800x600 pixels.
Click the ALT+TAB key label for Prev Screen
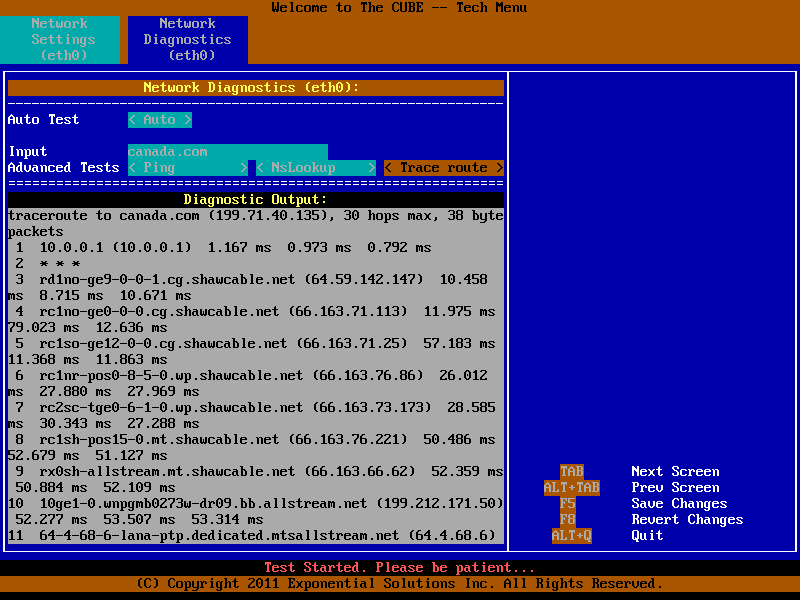571,488
